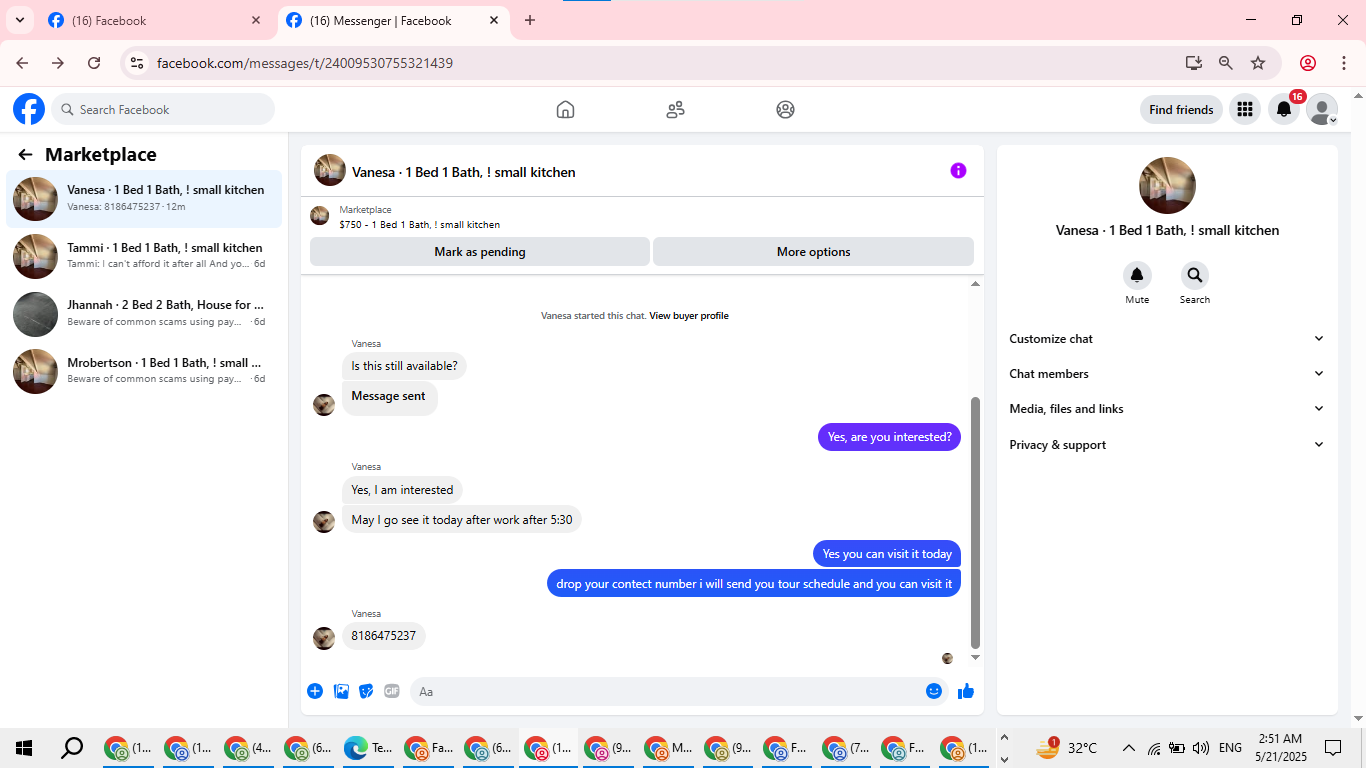Open the Friends icon in the top navigation
The width and height of the screenshot is (1366, 768).
(675, 110)
